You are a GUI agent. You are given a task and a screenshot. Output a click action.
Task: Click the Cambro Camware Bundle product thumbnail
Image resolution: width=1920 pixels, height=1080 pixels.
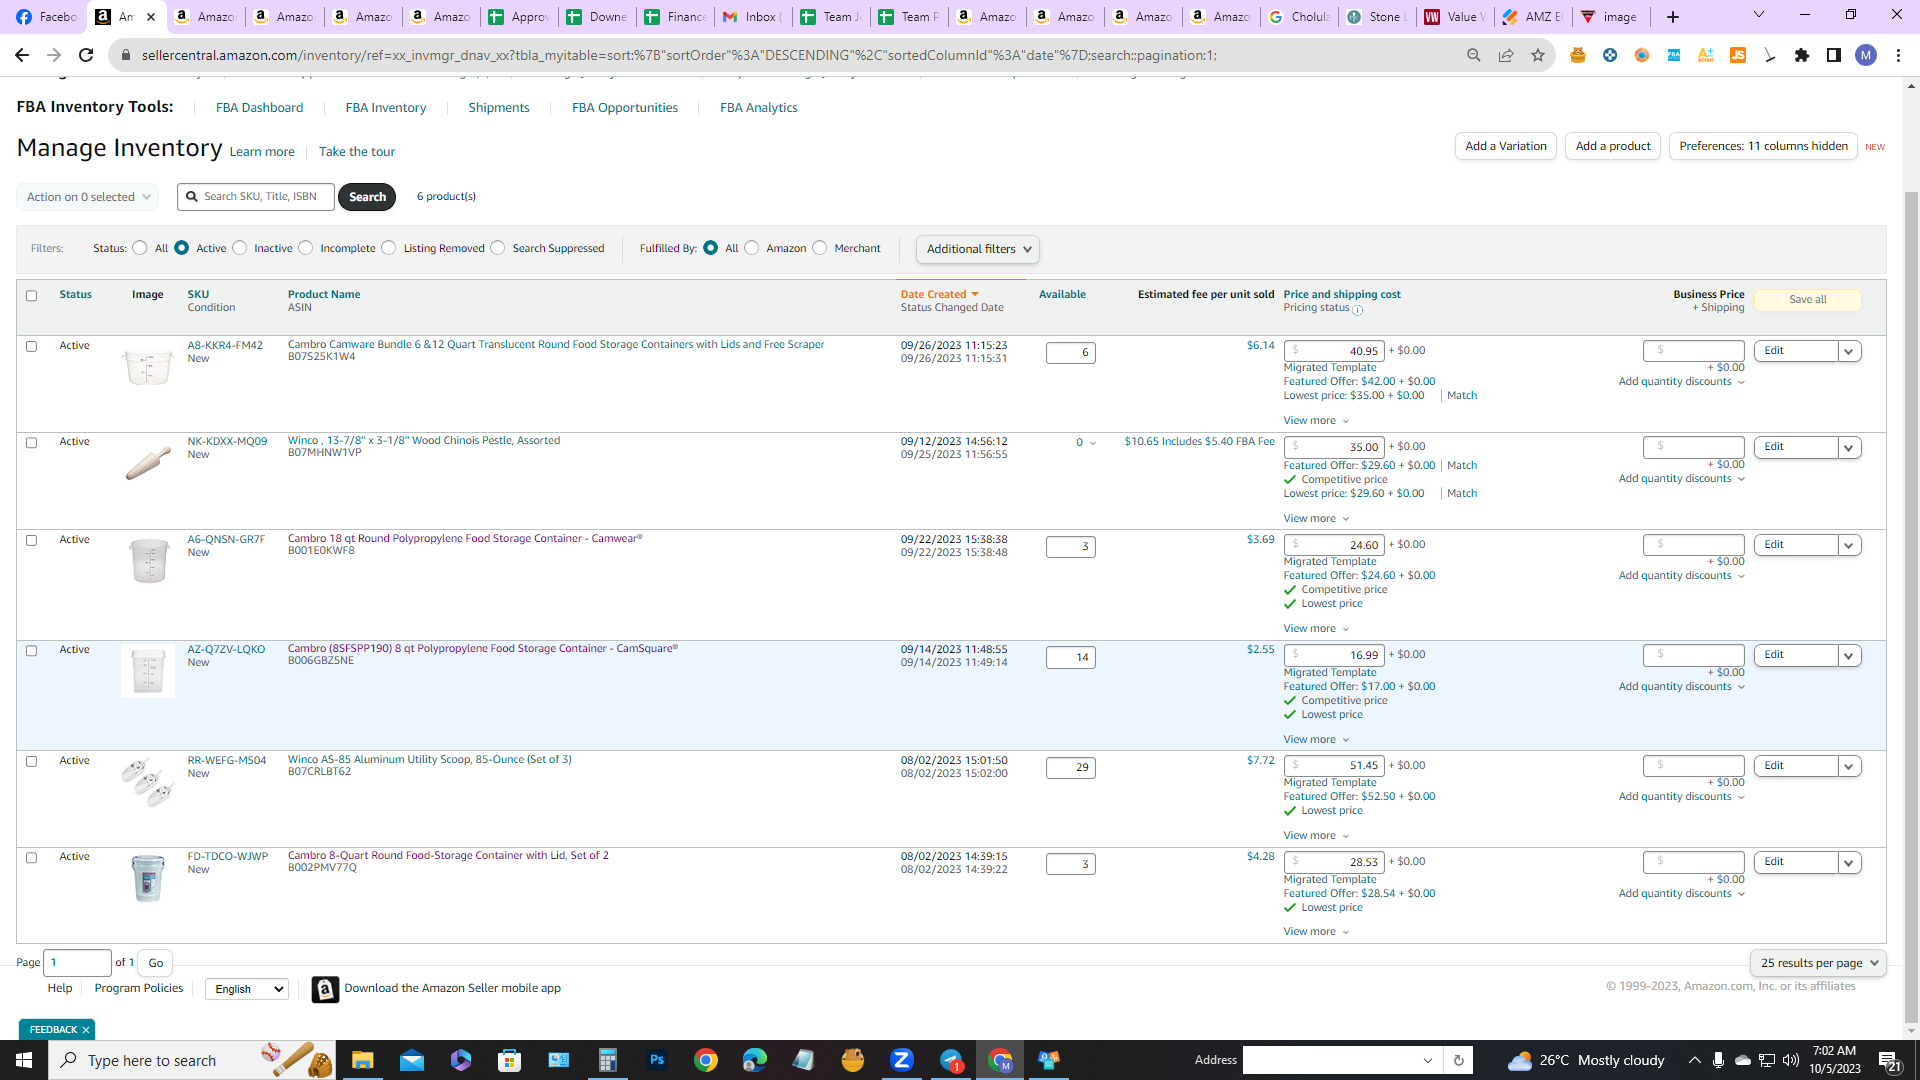(x=148, y=366)
